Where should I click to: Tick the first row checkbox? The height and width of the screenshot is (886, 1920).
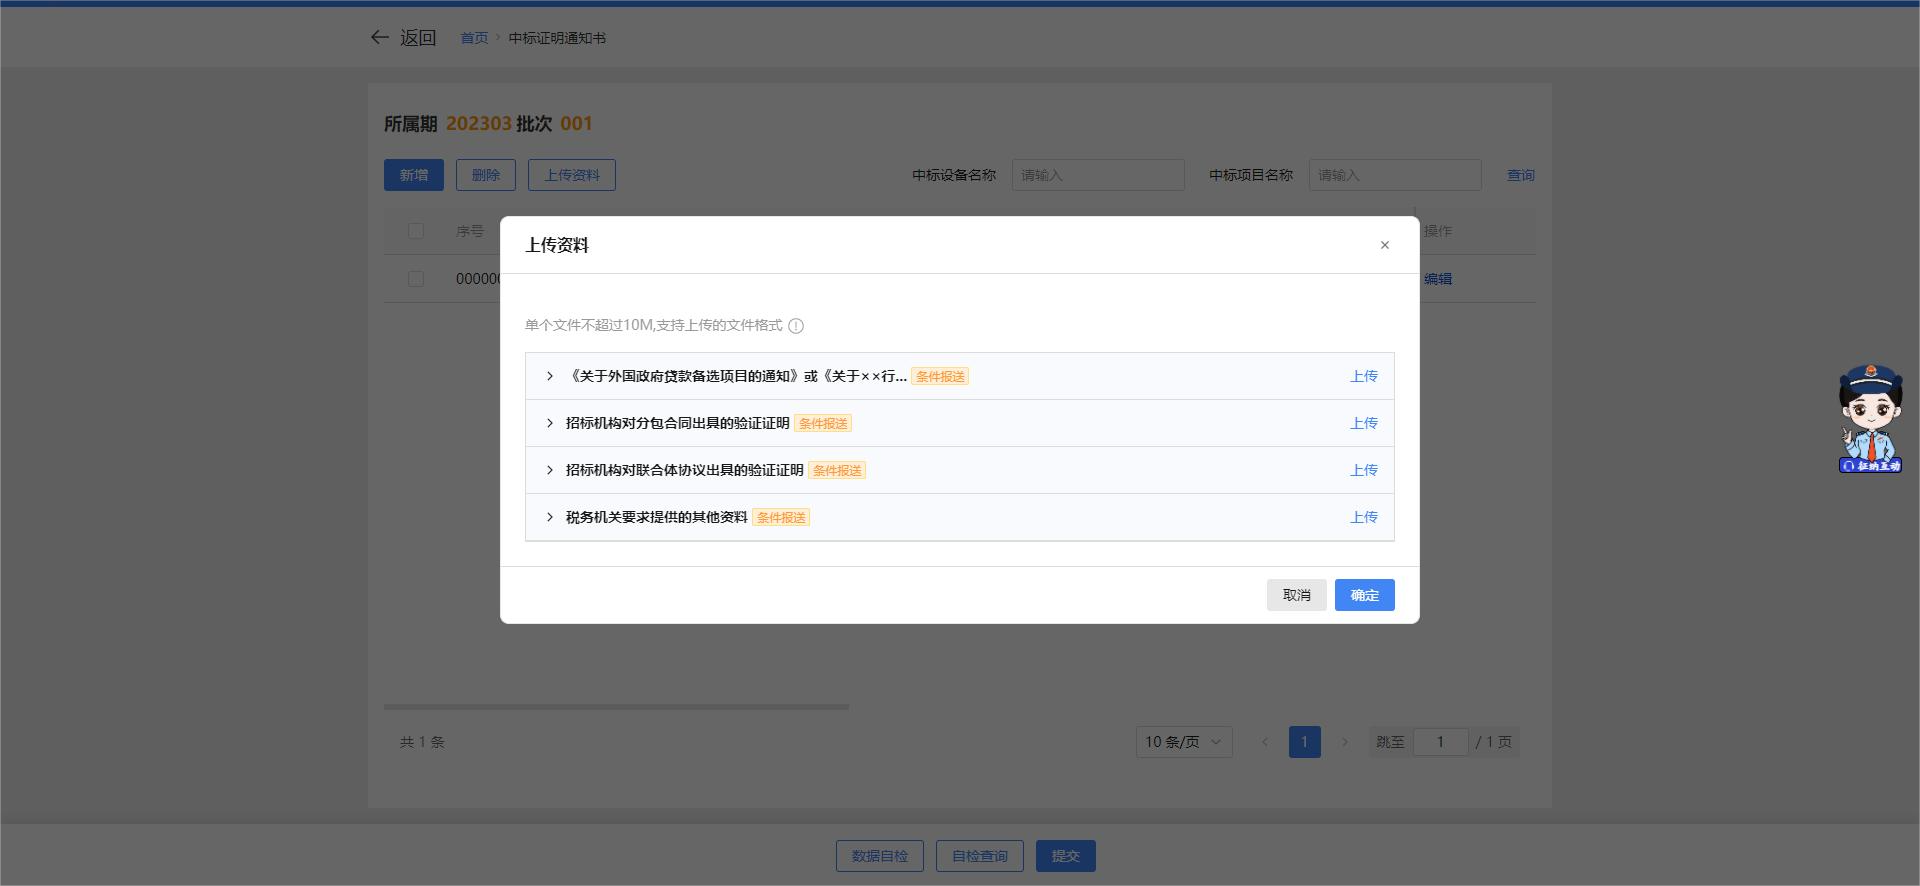[416, 279]
